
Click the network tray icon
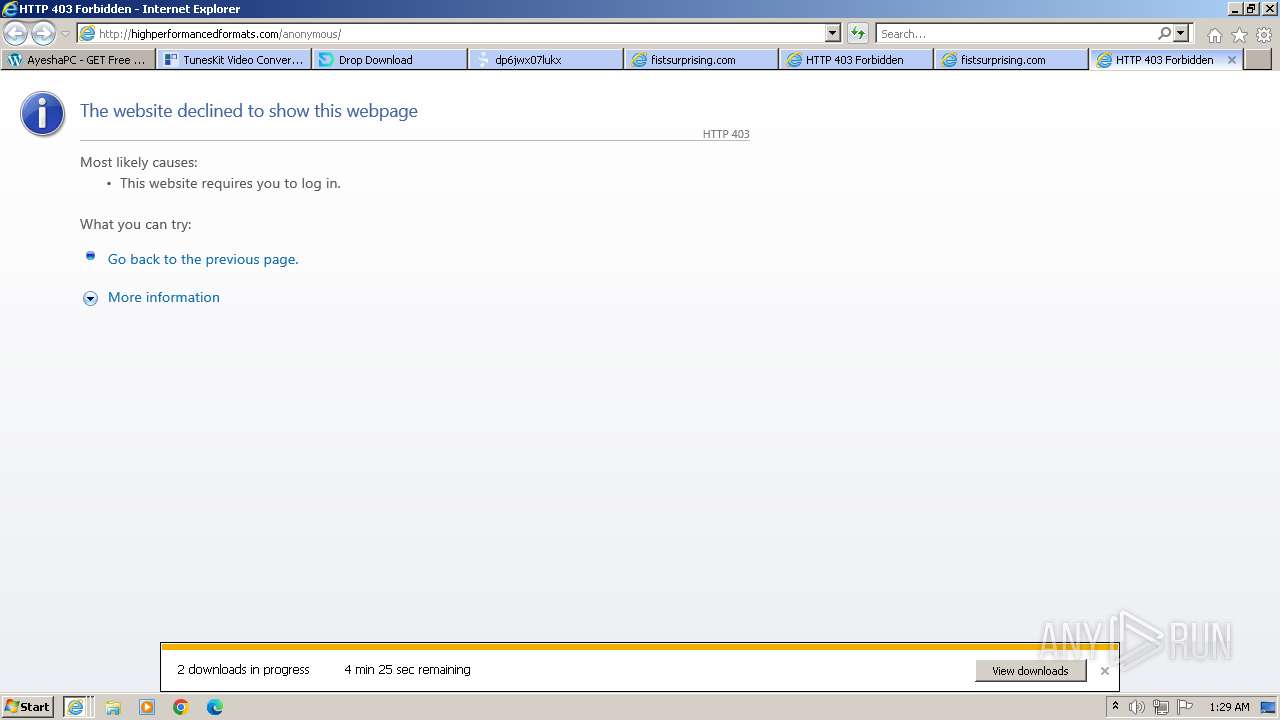click(1161, 707)
